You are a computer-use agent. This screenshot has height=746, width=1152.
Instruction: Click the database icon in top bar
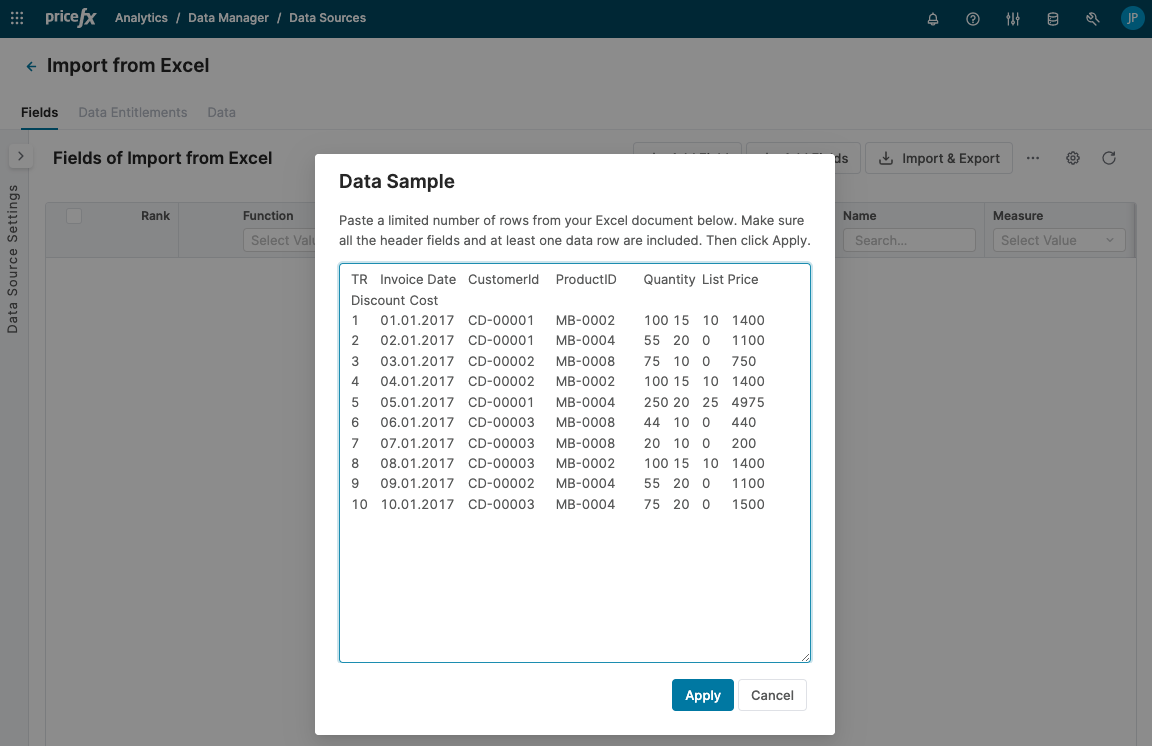click(1053, 19)
